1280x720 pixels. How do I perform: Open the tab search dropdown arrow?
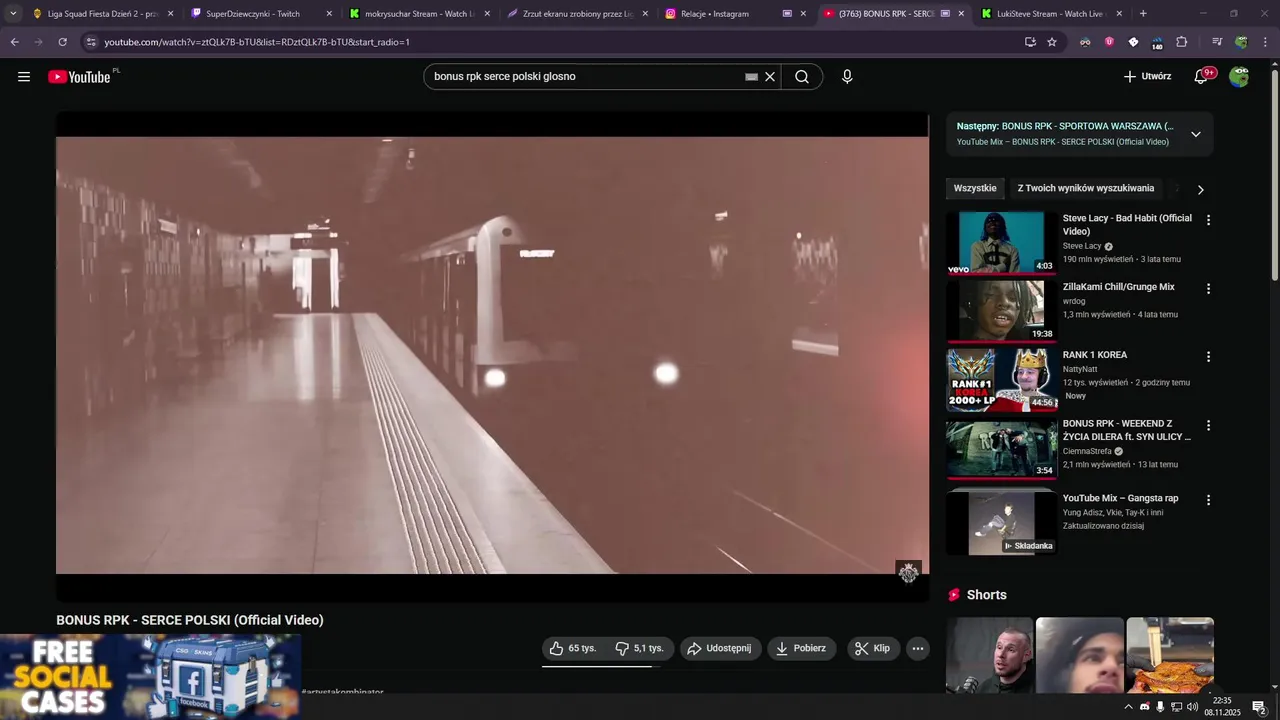pyautogui.click(x=13, y=14)
